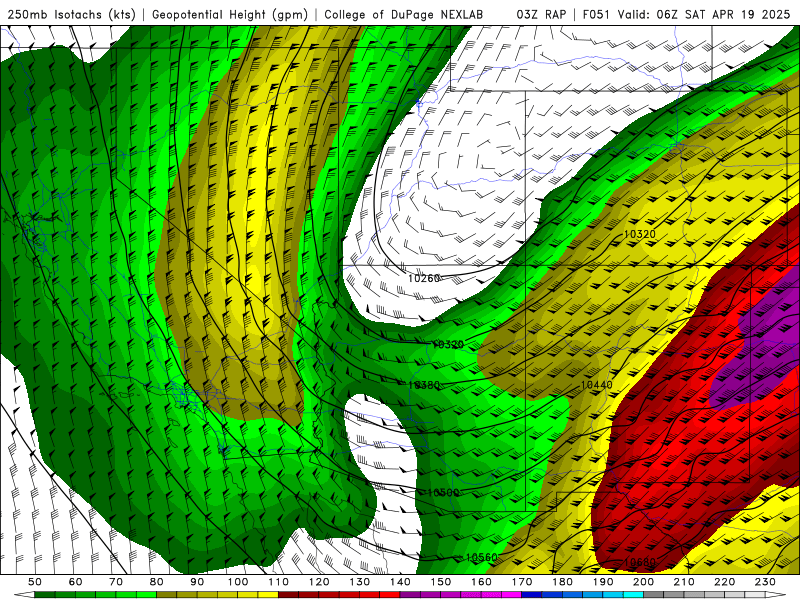Click the 10560 contour height label
This screenshot has width=800, height=600.
[481, 558]
